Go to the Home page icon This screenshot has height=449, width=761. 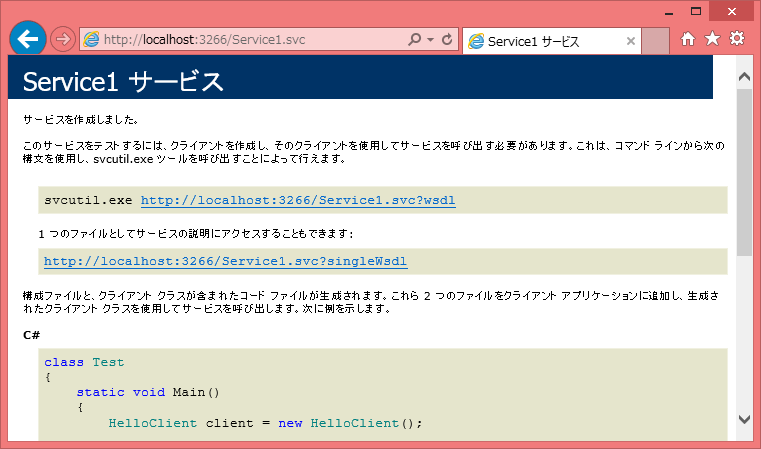688,39
